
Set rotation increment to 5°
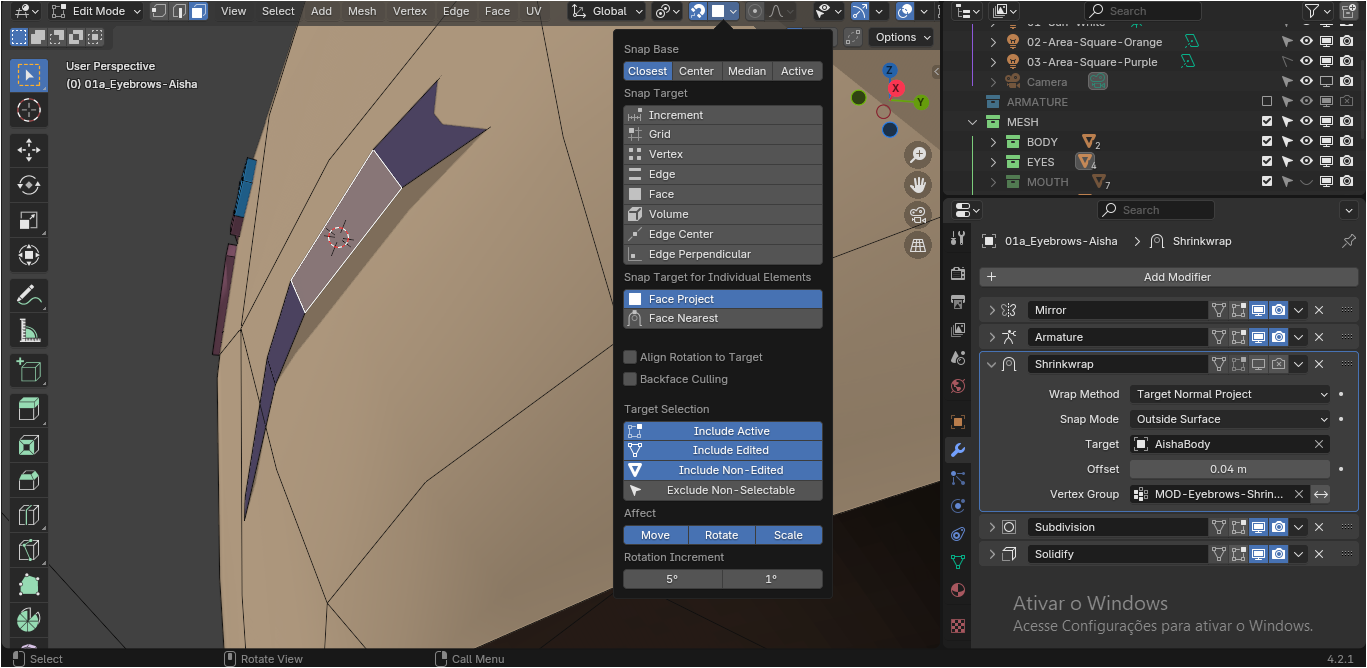pyautogui.click(x=672, y=579)
